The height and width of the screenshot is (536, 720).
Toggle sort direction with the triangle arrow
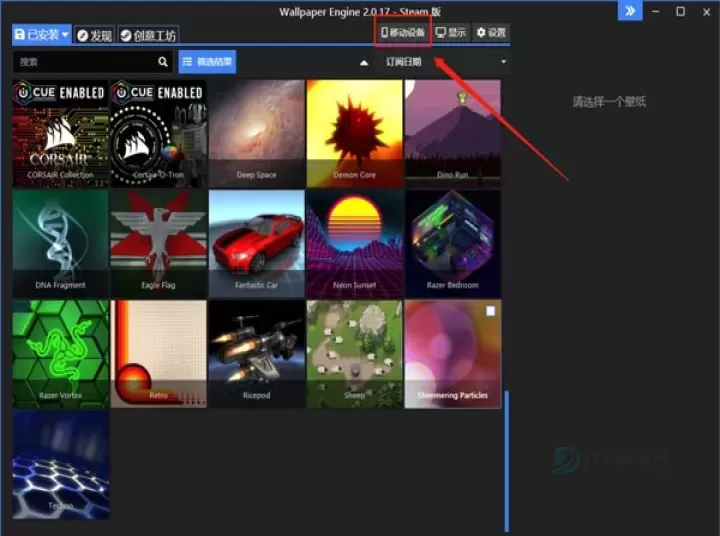(364, 62)
